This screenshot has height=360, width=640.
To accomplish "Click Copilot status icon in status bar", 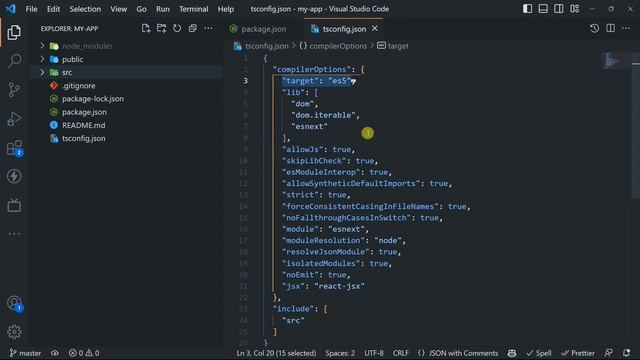I will point(512,353).
